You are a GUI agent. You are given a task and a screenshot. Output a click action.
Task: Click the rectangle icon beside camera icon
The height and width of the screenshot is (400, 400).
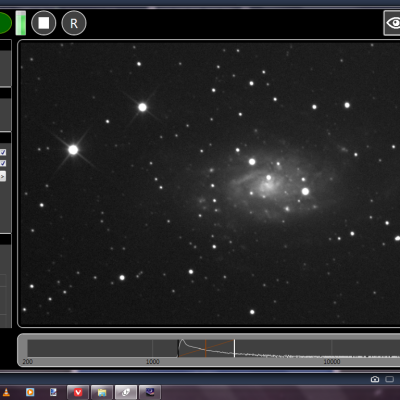point(389,379)
